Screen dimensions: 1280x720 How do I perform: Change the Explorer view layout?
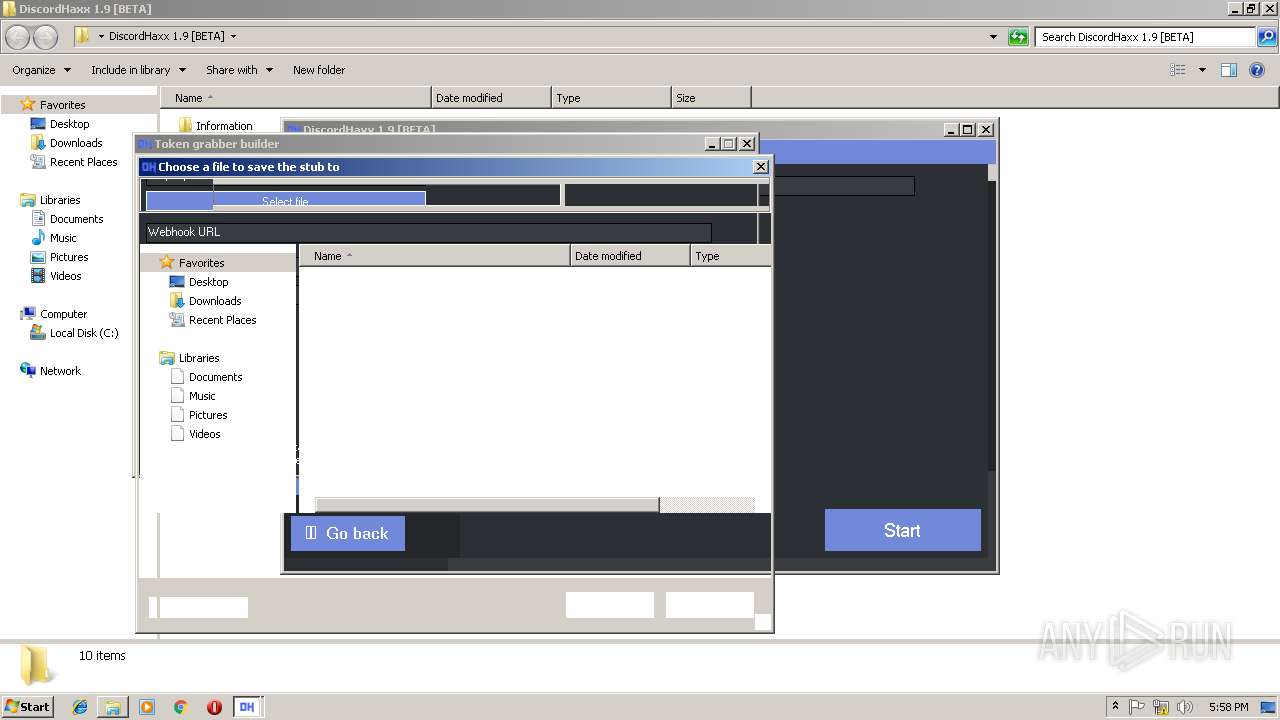pos(1178,70)
